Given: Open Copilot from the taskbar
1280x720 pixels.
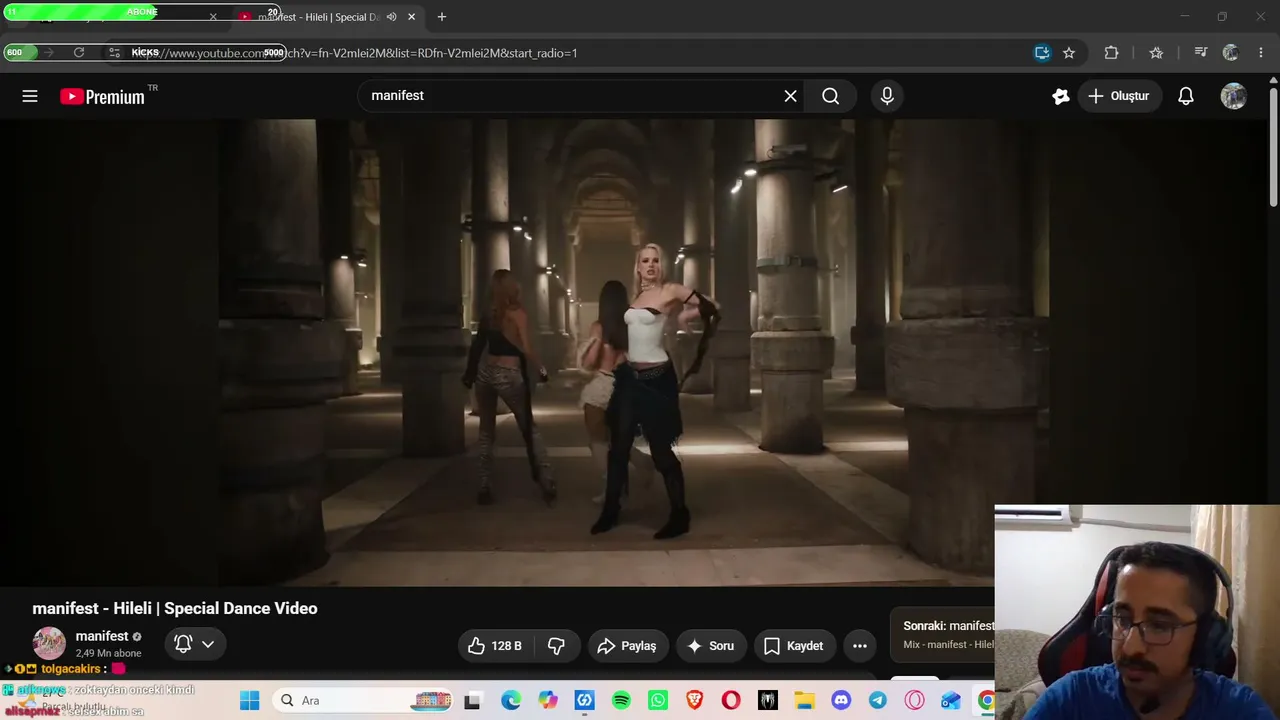Looking at the screenshot, I should coord(548,701).
